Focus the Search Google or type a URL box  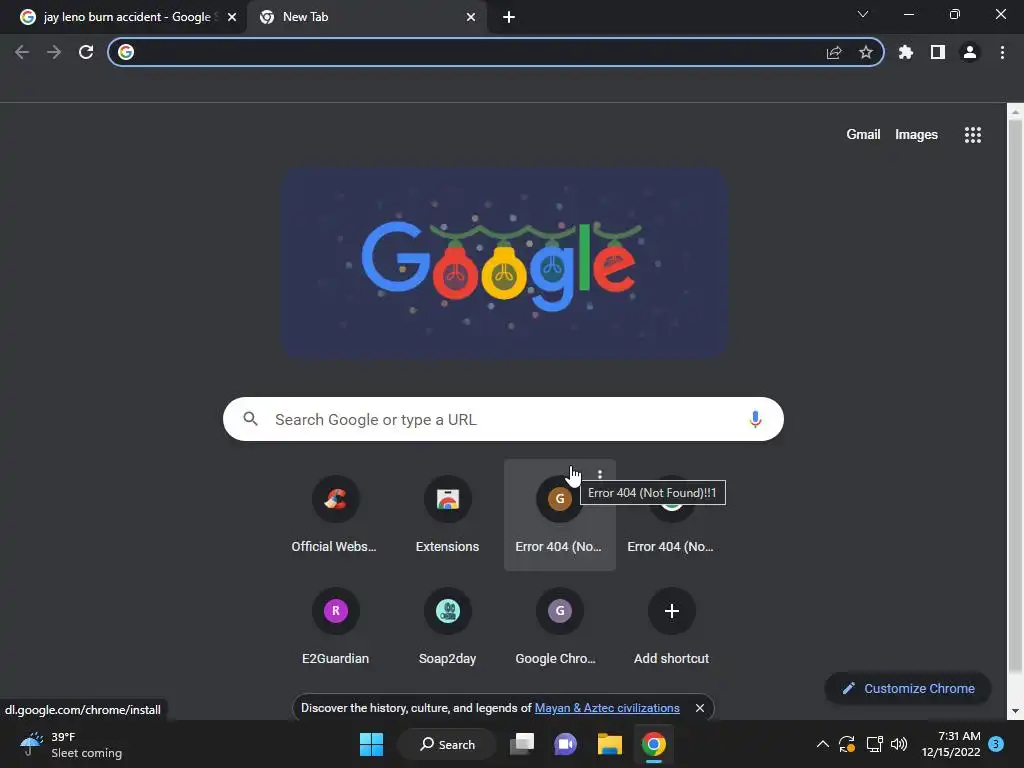(x=503, y=419)
